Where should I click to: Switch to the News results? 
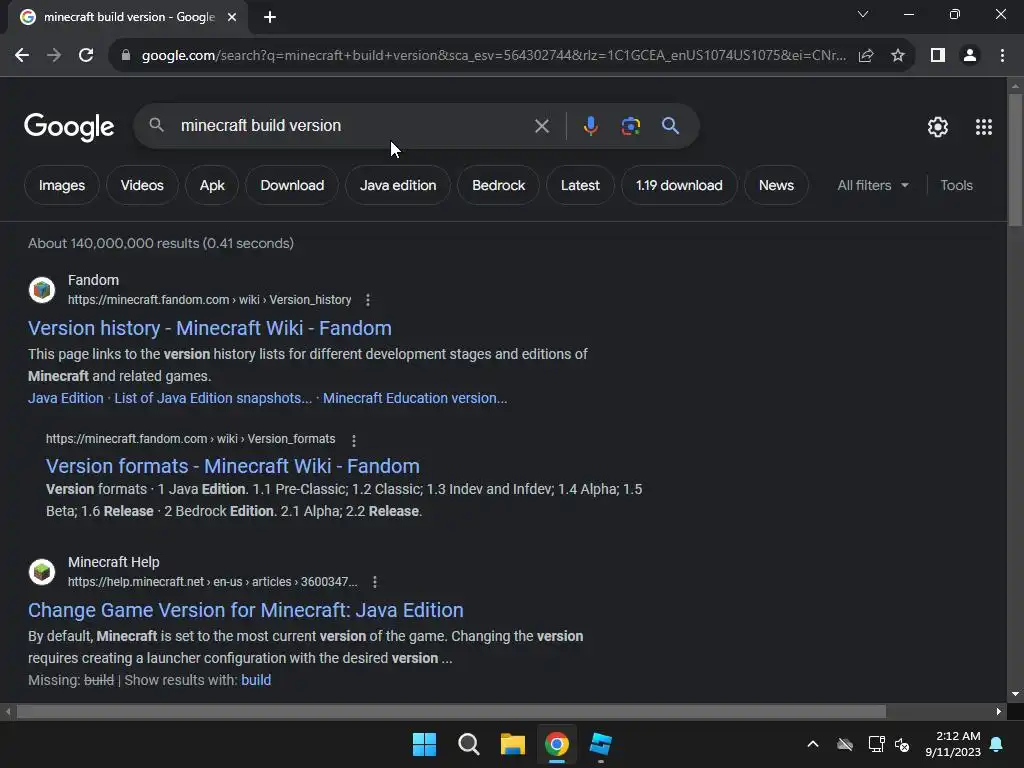[x=776, y=185]
